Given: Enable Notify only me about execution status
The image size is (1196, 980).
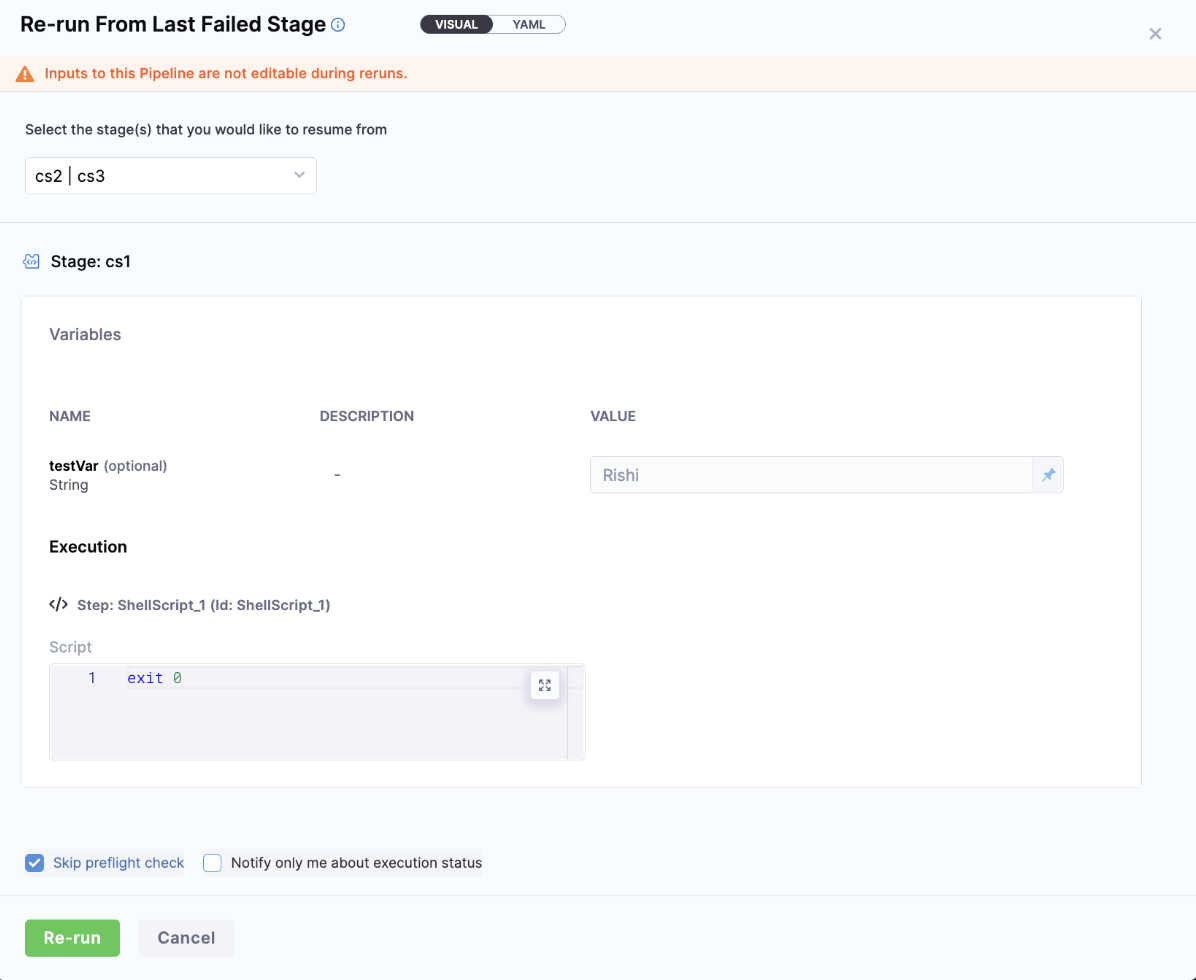Looking at the screenshot, I should (212, 863).
